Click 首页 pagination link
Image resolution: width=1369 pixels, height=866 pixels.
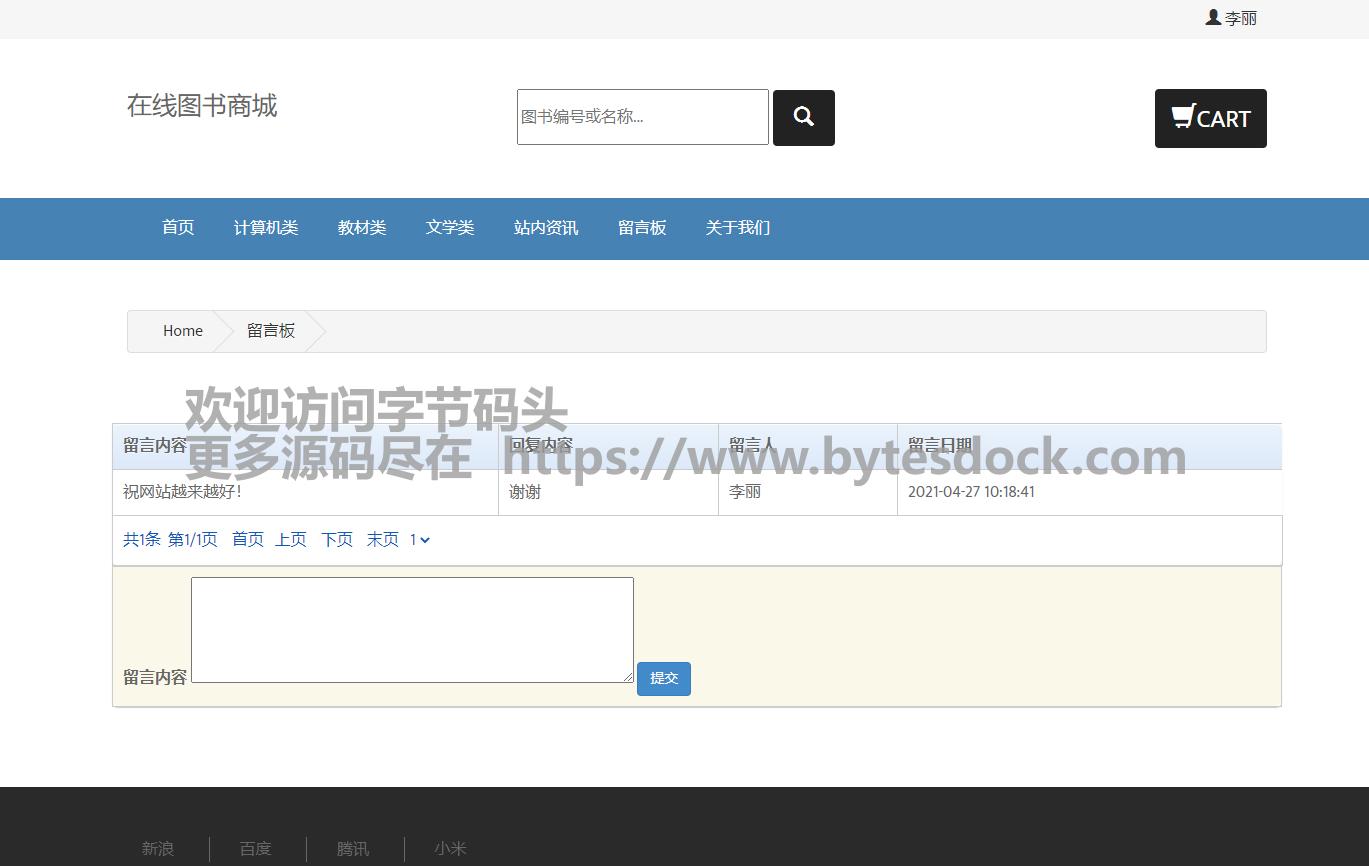point(248,540)
